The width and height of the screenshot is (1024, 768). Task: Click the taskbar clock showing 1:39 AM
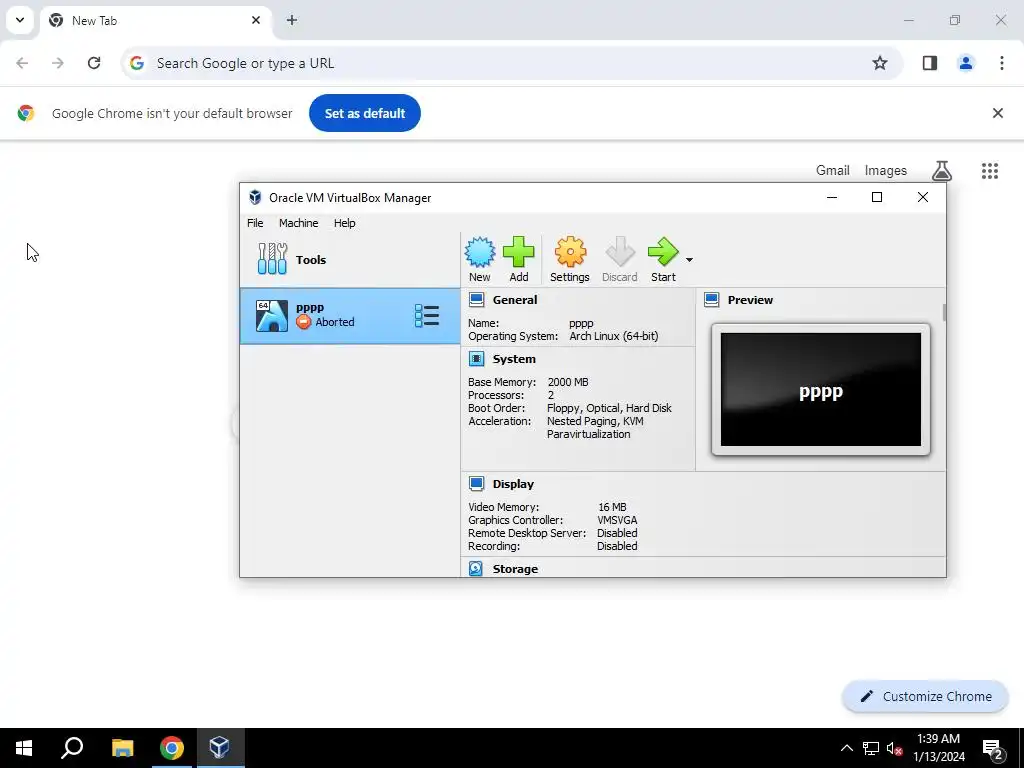pyautogui.click(x=938, y=748)
